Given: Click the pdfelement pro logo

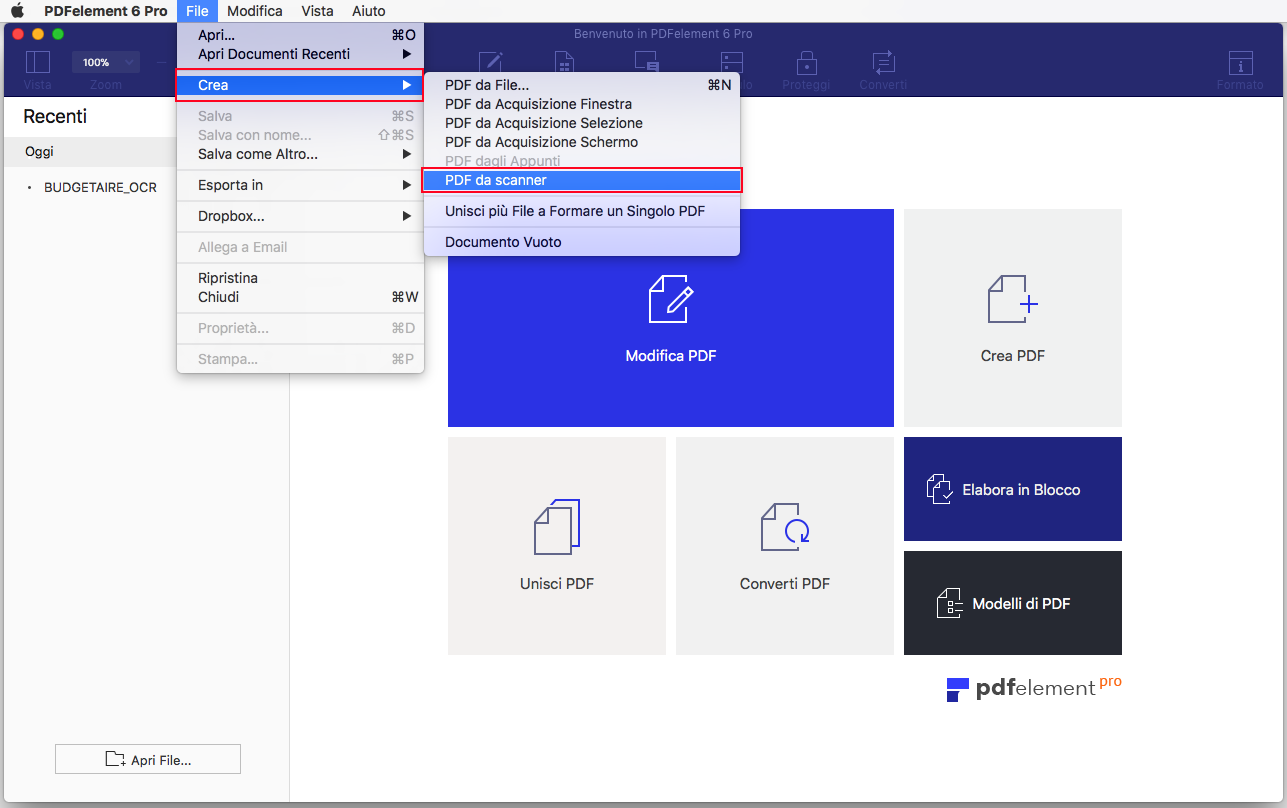Looking at the screenshot, I should pos(1034,687).
